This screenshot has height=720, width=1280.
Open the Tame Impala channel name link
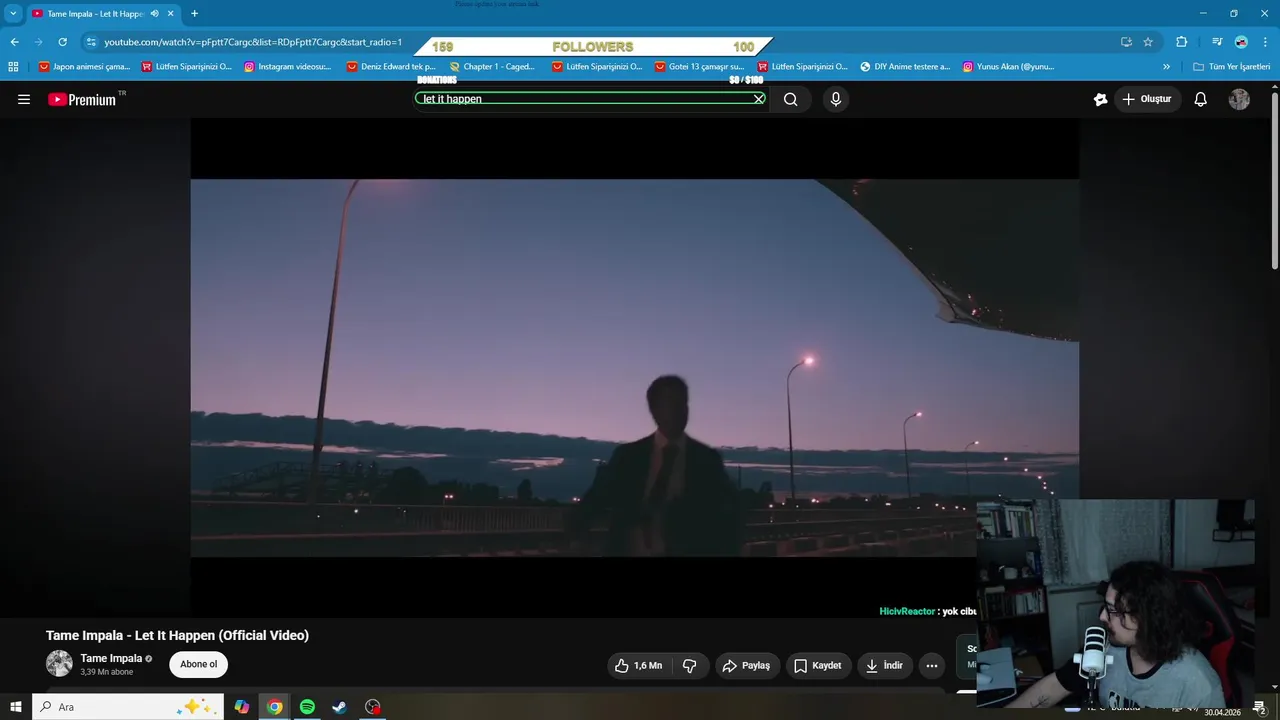111,658
